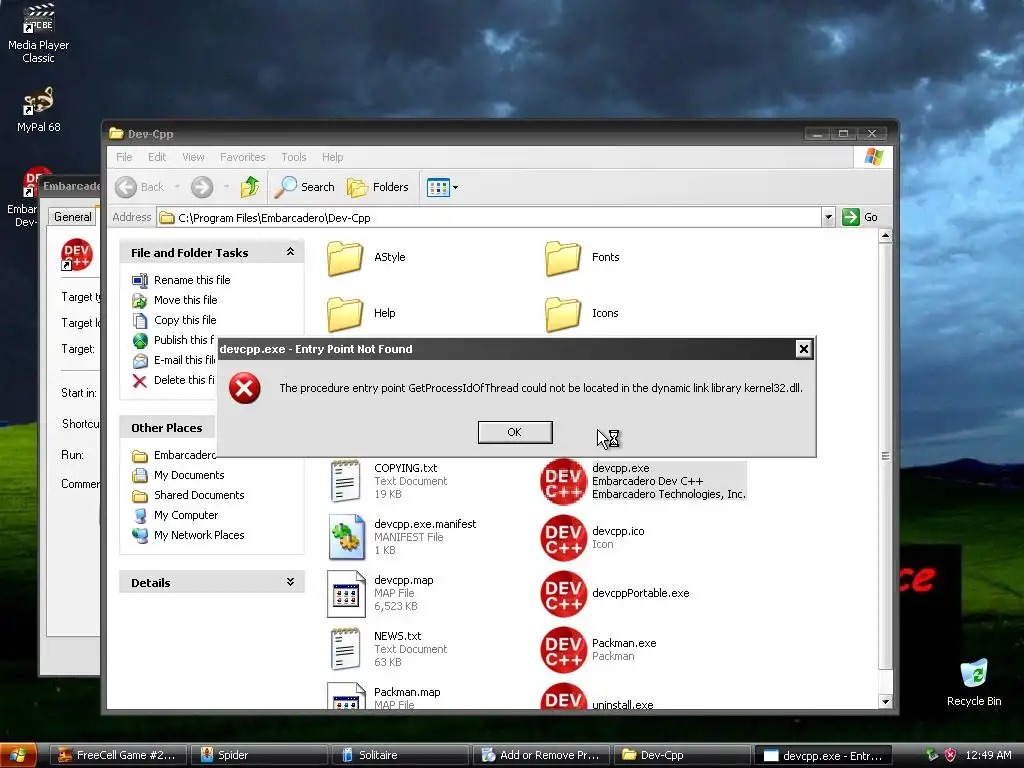
Task: Go to Shared Documents in Other Places
Action: click(x=199, y=495)
